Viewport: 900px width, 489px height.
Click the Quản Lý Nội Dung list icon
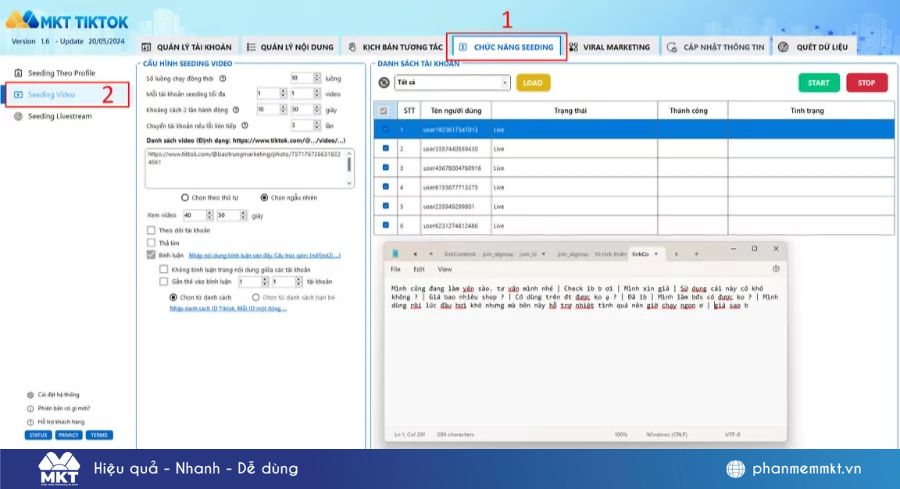[x=251, y=47]
